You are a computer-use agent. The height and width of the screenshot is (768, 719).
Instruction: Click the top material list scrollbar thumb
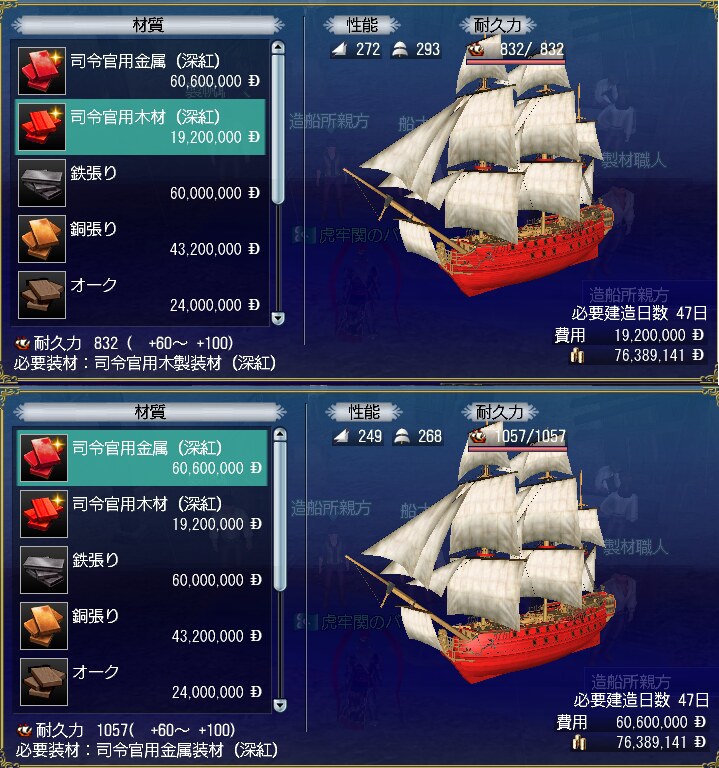(x=278, y=129)
